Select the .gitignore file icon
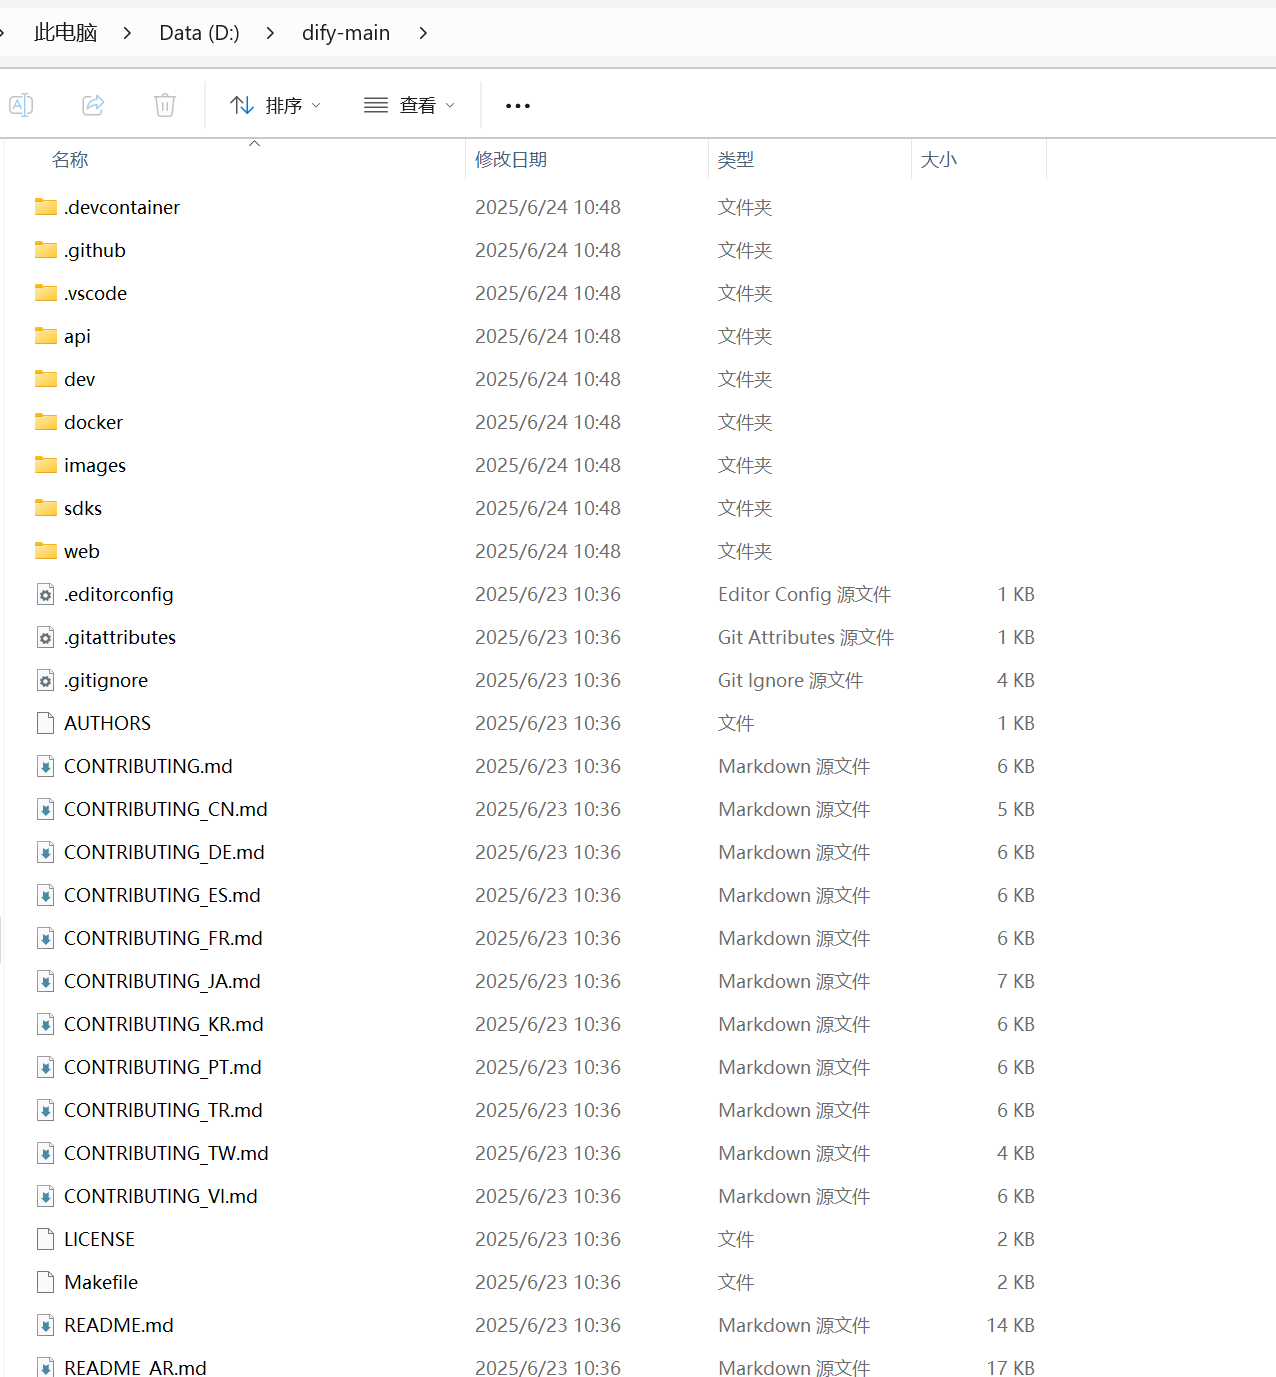1276x1377 pixels. point(45,681)
